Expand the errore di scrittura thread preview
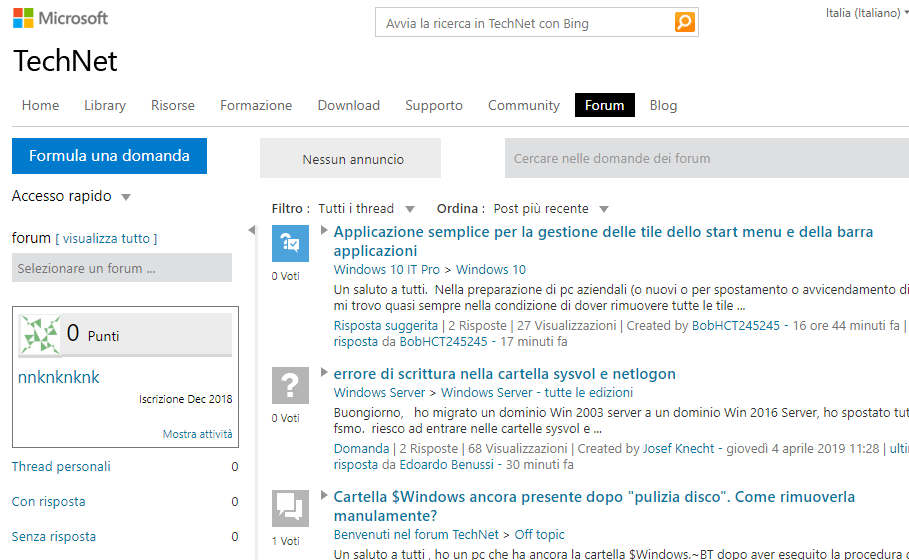The height and width of the screenshot is (560, 909). 324,372
